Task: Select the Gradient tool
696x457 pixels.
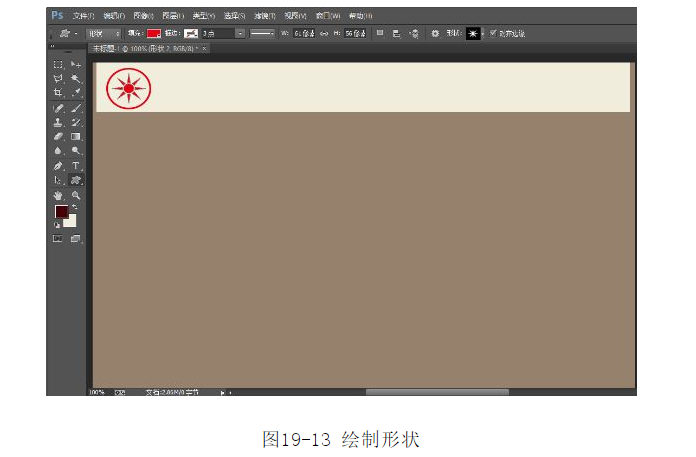Action: pyautogui.click(x=76, y=137)
